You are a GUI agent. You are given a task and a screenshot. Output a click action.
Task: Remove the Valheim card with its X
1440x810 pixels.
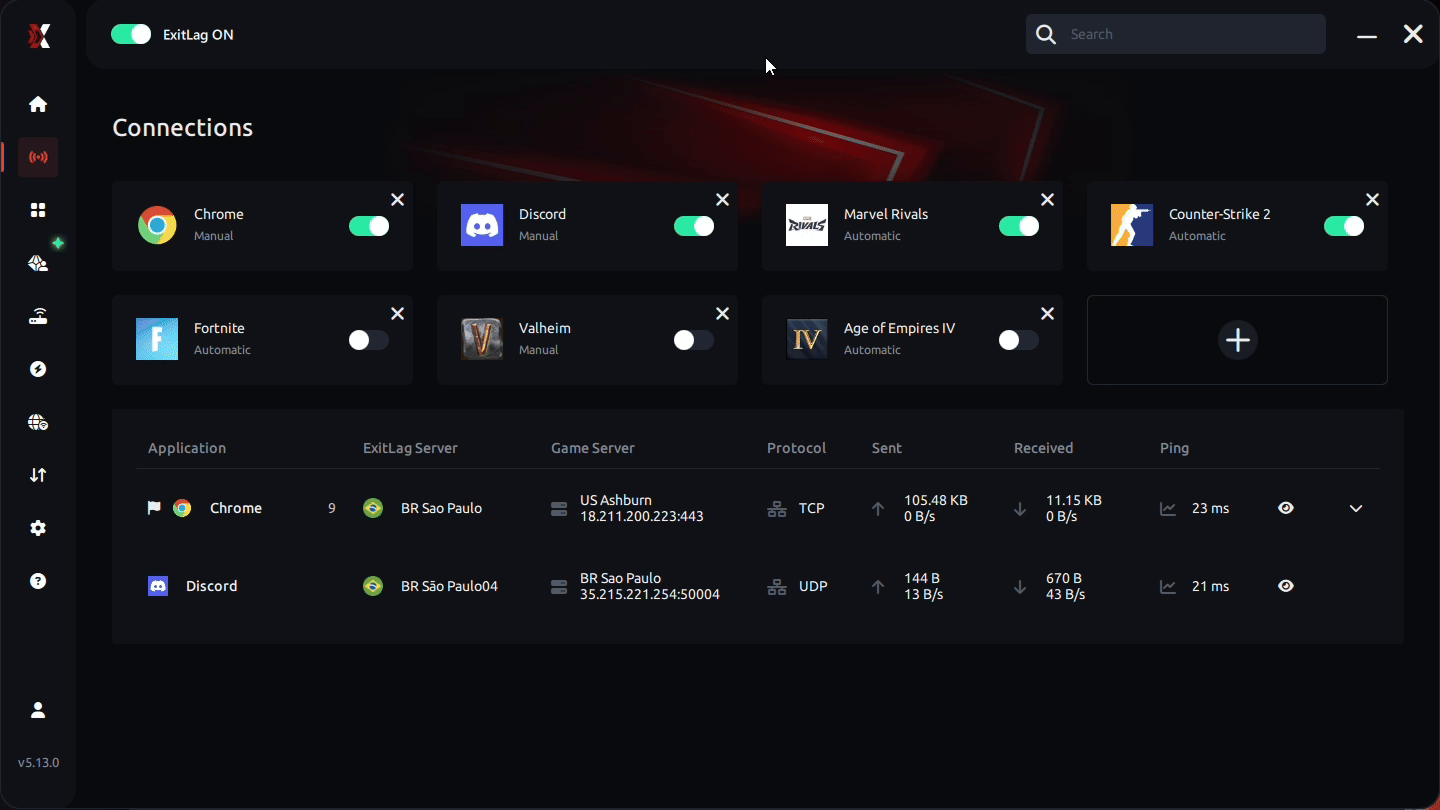(722, 314)
